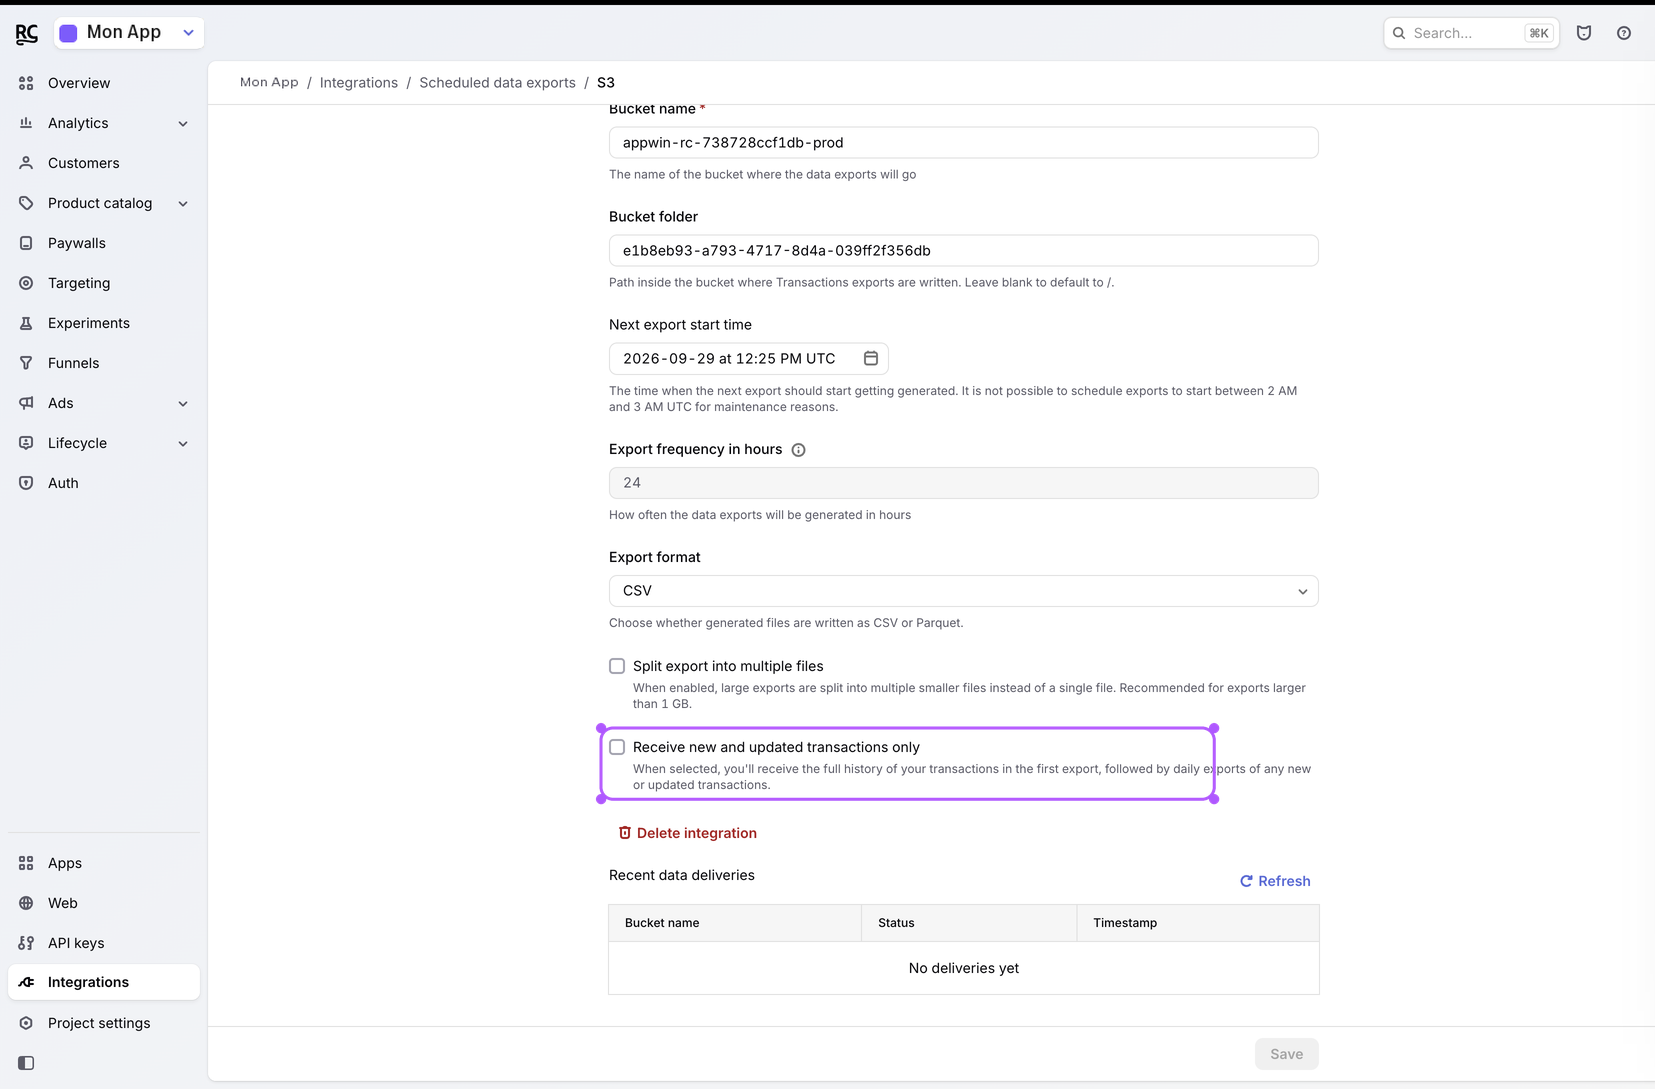Image resolution: width=1655 pixels, height=1089 pixels.
Task: Expand the Analytics sidebar section
Action: pyautogui.click(x=183, y=124)
